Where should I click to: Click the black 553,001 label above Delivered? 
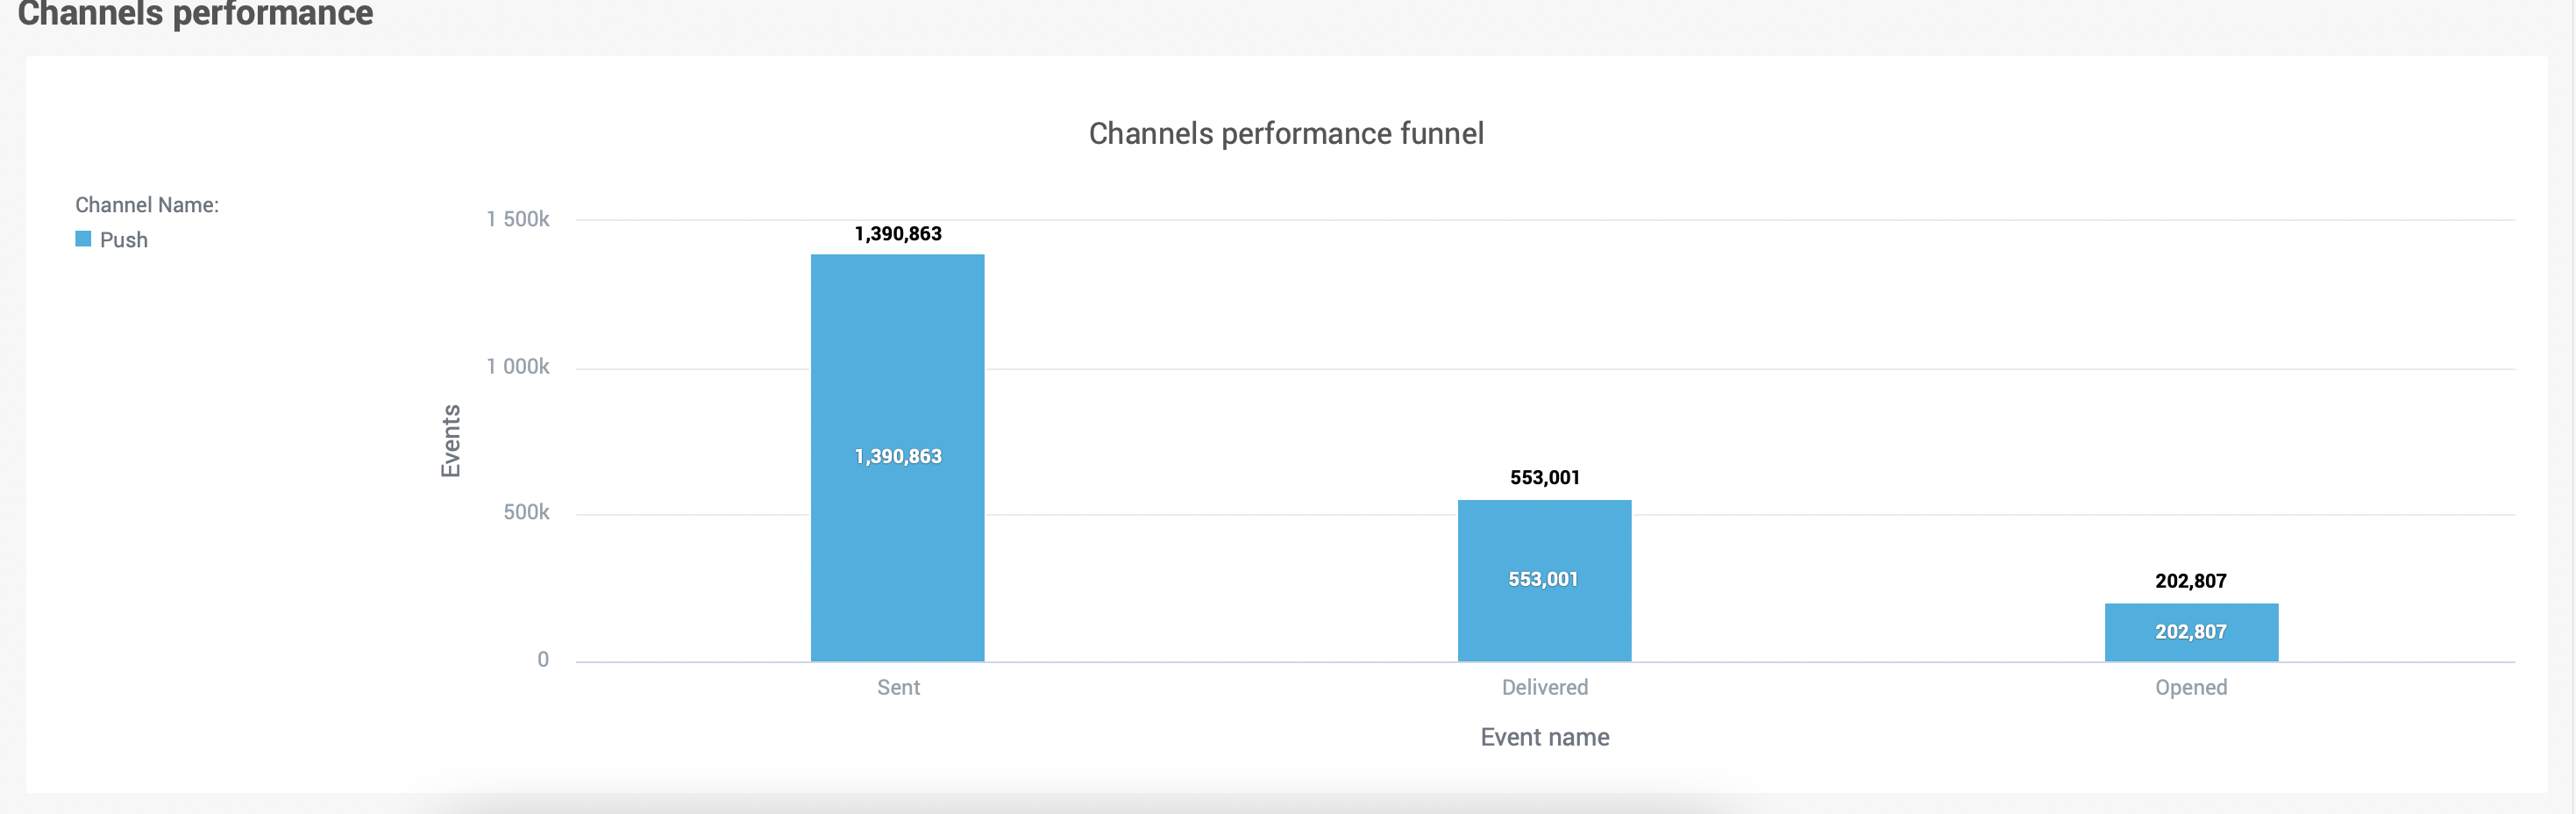1544,478
